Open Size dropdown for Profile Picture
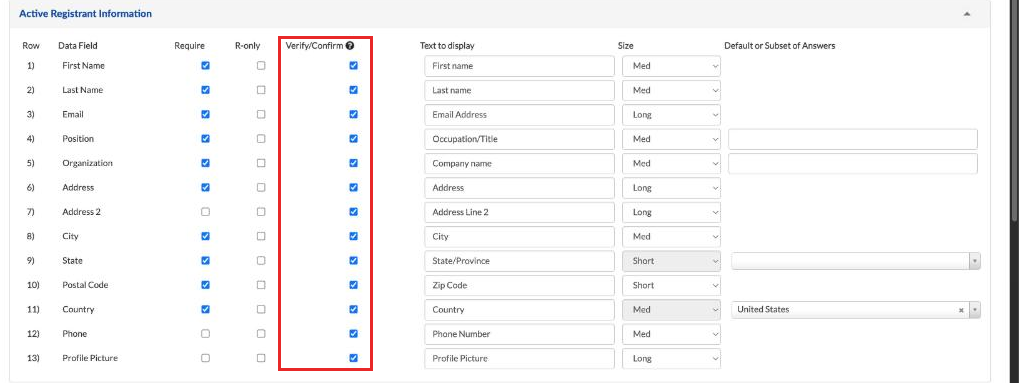This screenshot has height=383, width=1019. [x=671, y=359]
